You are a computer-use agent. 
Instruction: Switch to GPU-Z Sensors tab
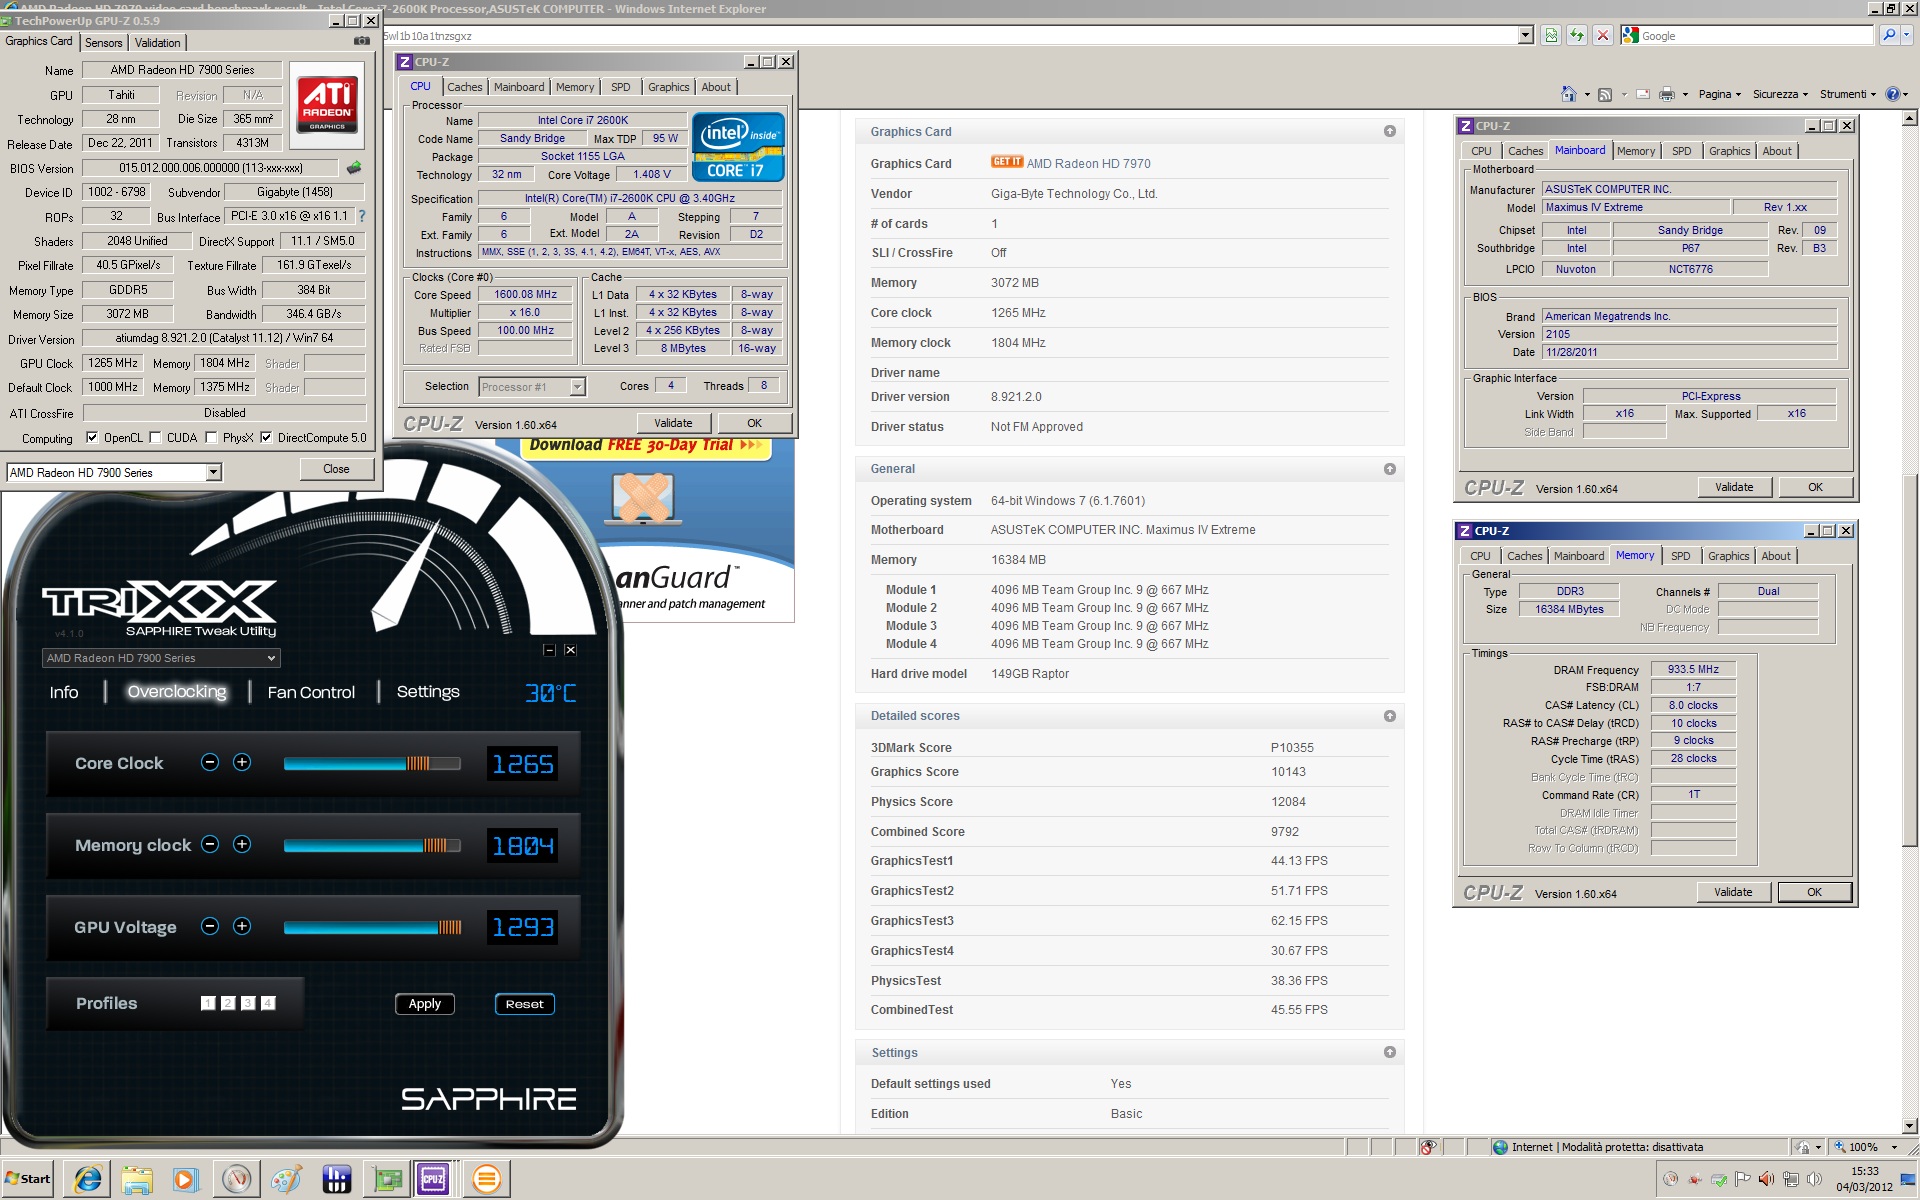tap(104, 42)
